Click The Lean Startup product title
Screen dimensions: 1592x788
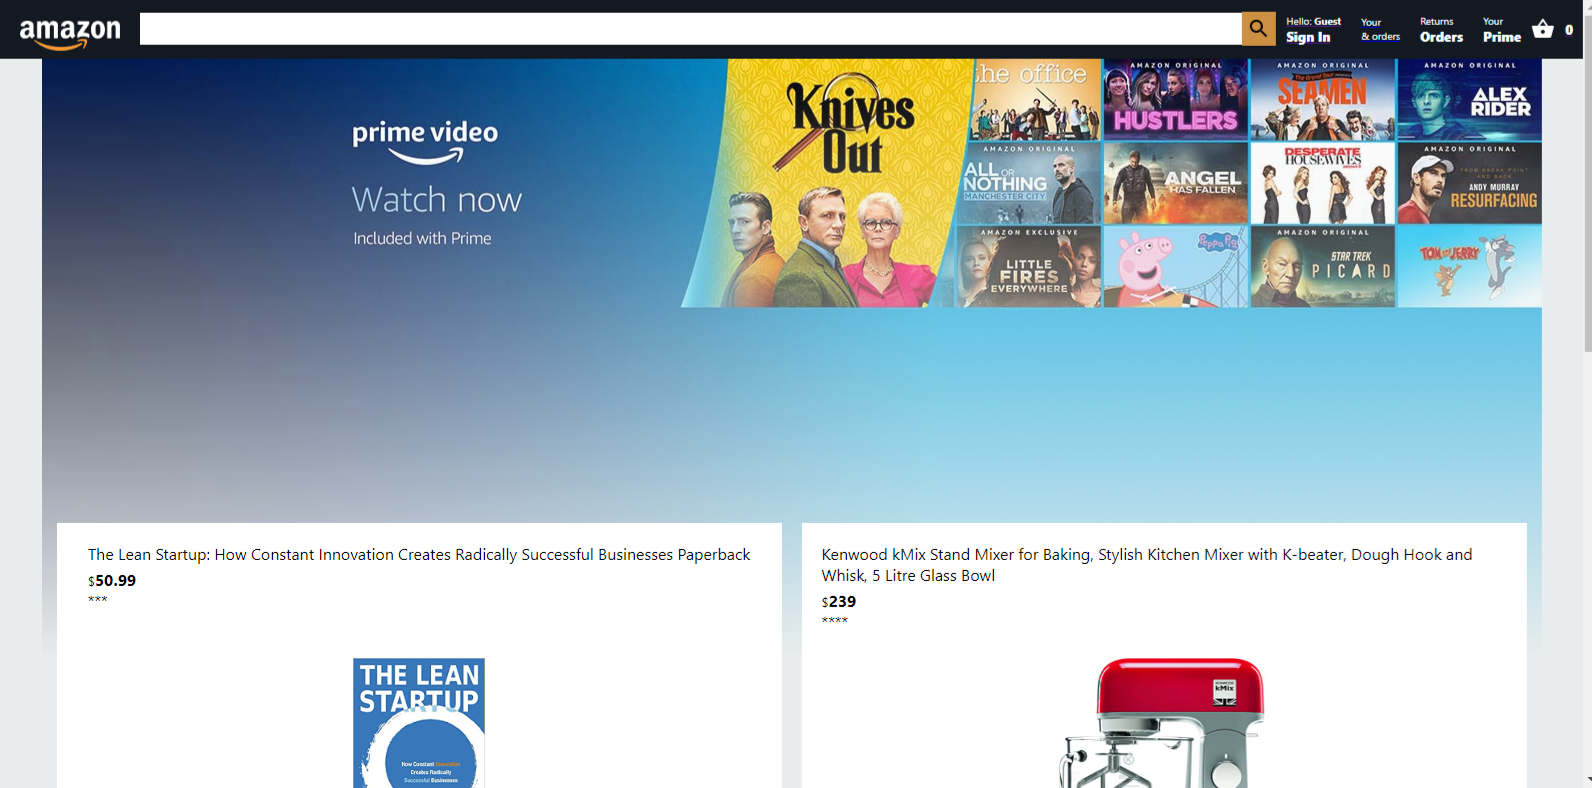(x=419, y=554)
